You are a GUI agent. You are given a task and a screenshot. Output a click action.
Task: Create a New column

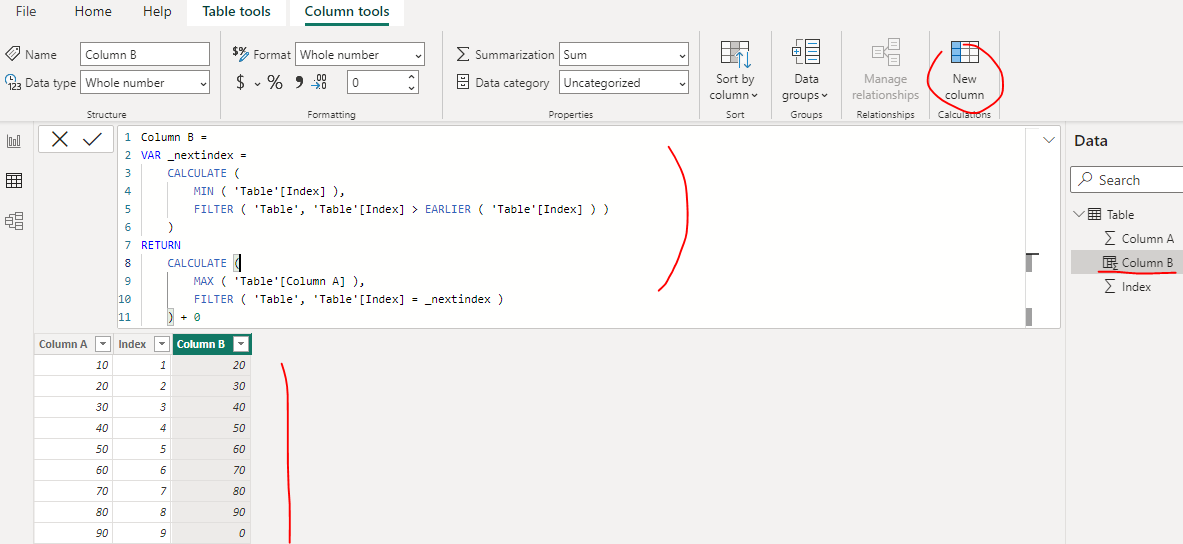pos(964,70)
